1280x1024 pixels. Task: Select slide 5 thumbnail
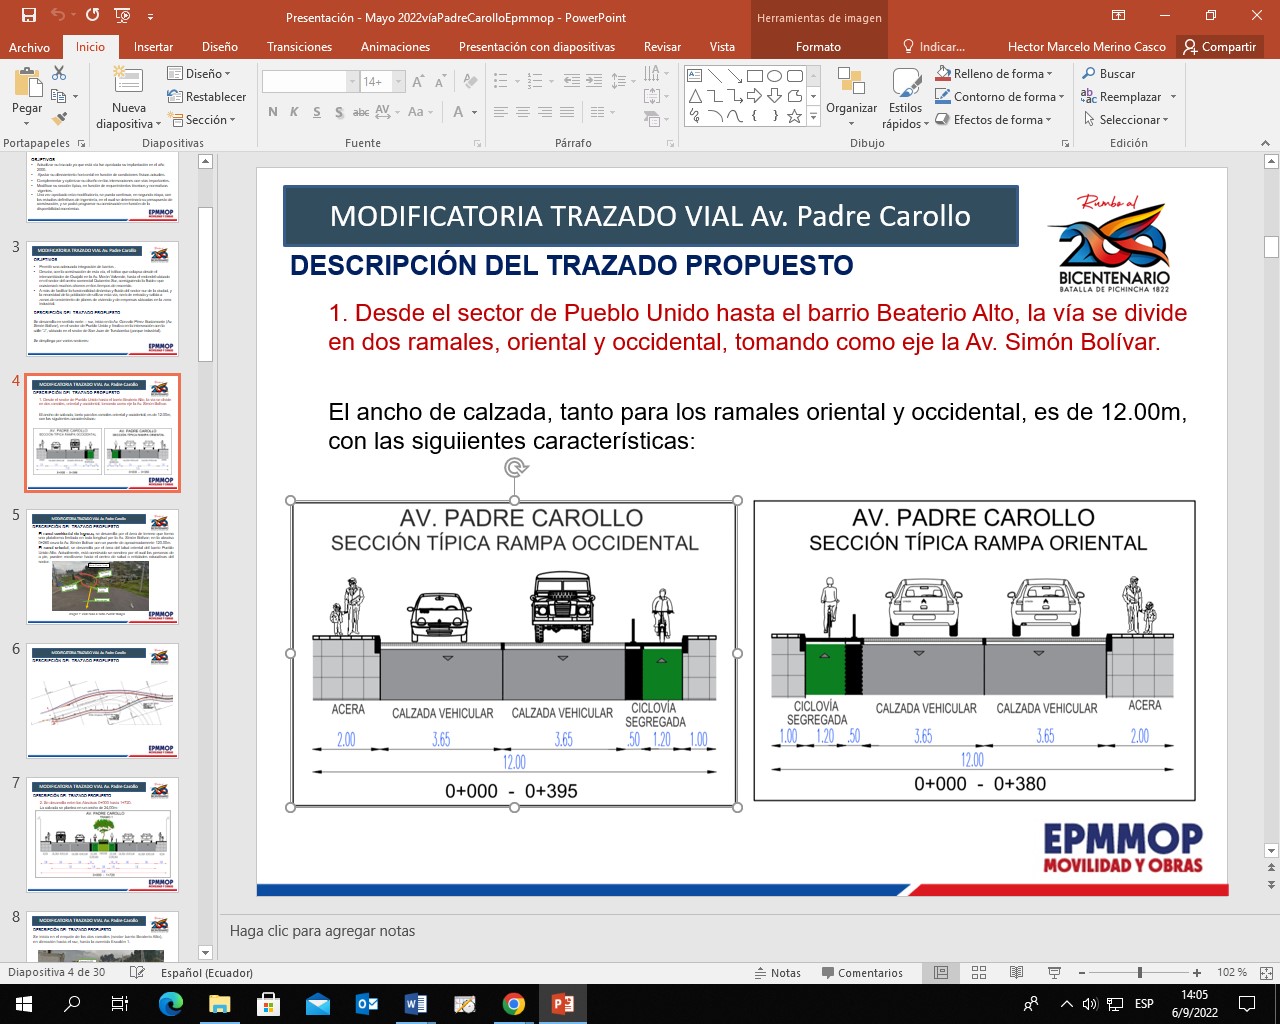point(103,567)
